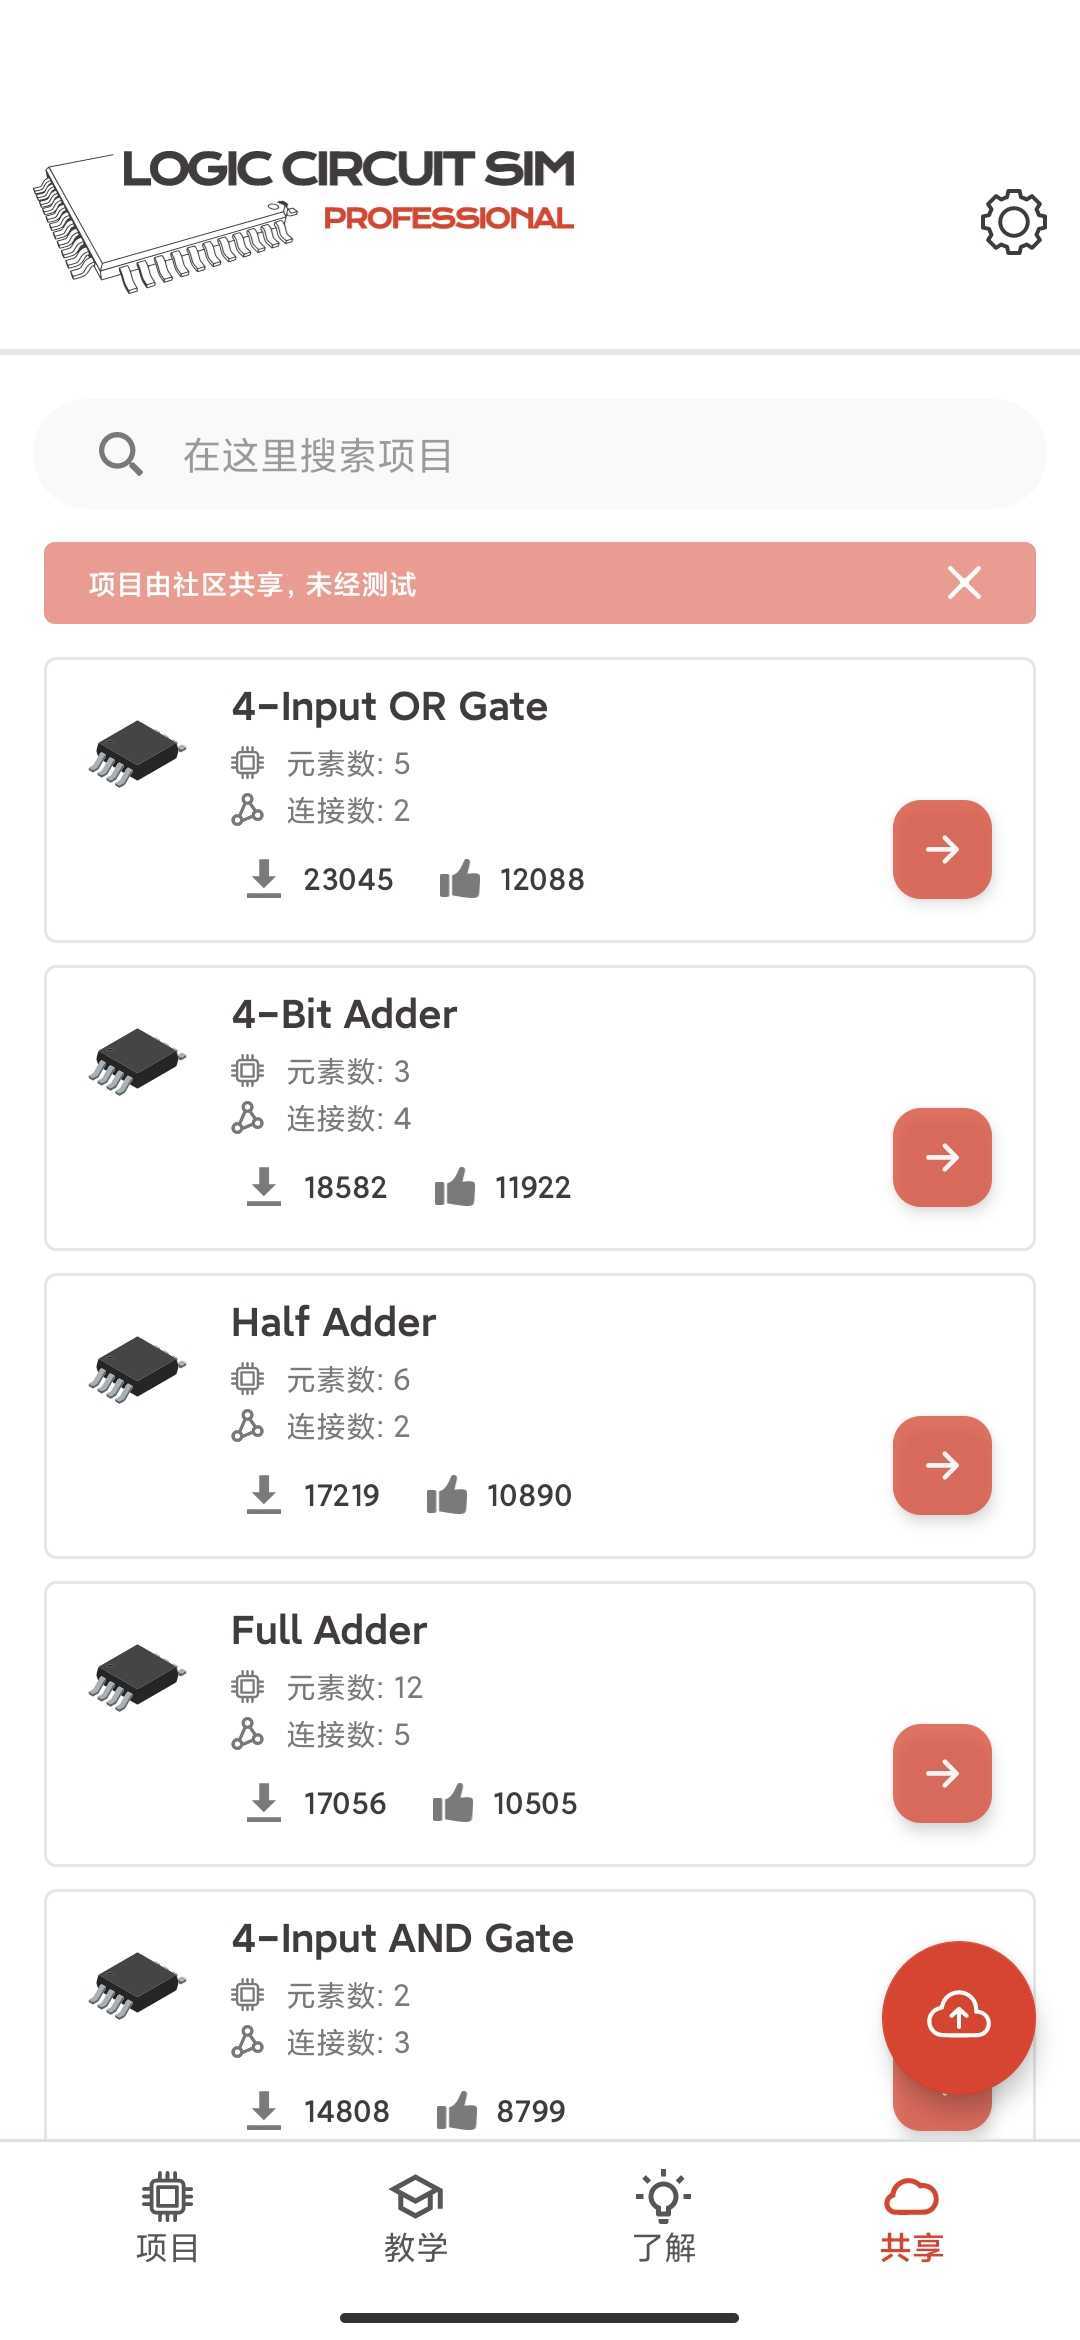Open the Full Adder arrow button
The image size is (1080, 2340).
941,1774
